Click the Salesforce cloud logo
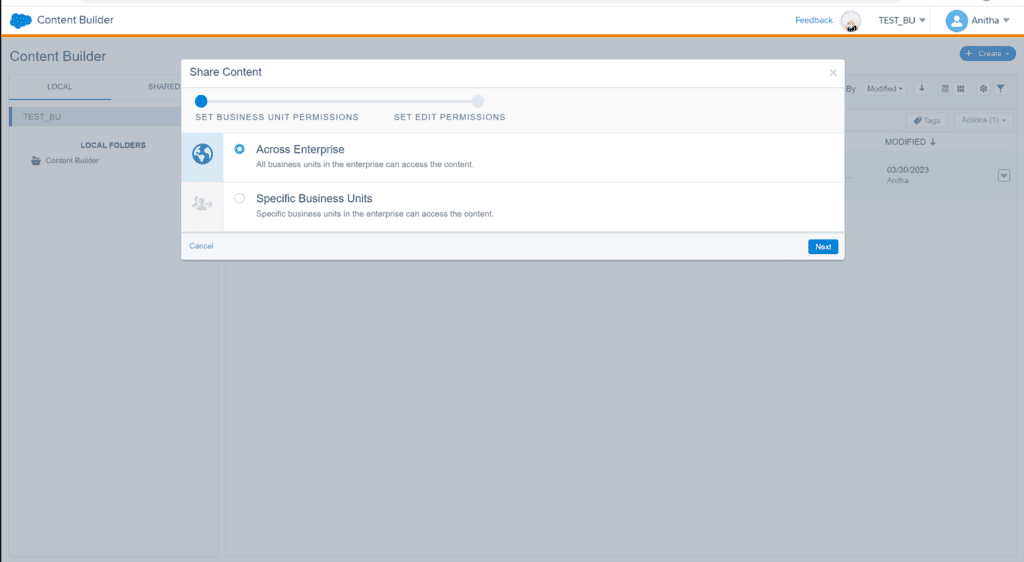Screen dimensions: 1024x562 20,20
